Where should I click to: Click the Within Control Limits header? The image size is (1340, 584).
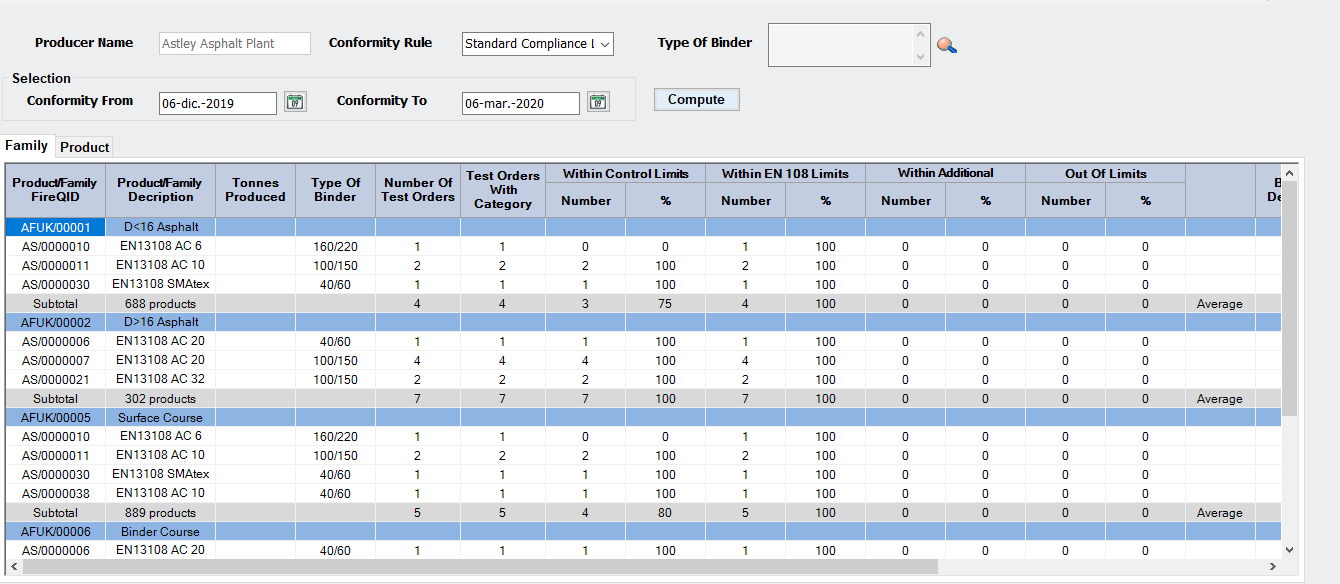[x=626, y=173]
